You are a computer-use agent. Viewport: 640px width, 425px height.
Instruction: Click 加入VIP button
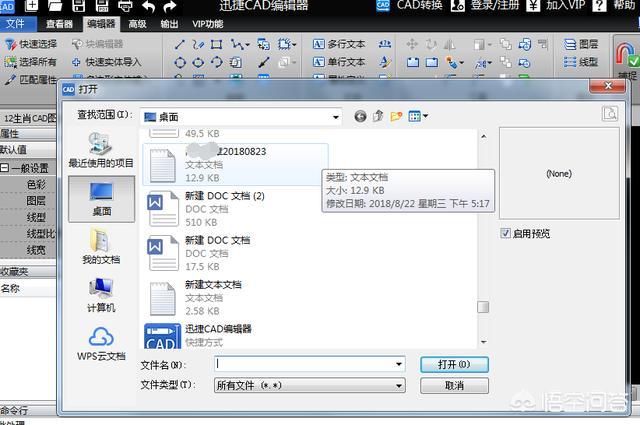[x=555, y=5]
